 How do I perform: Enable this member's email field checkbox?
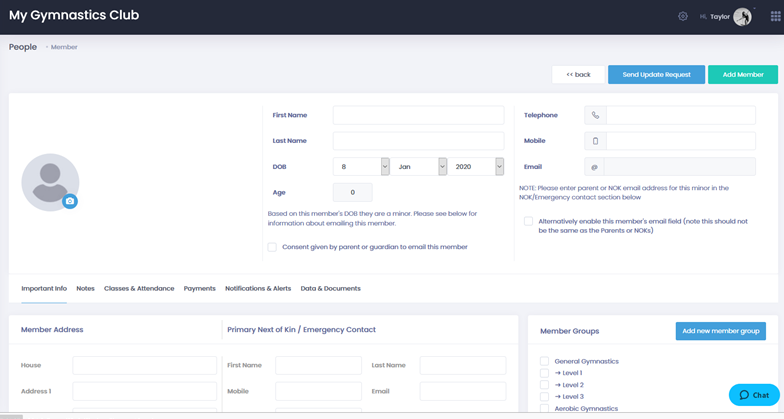coord(529,221)
